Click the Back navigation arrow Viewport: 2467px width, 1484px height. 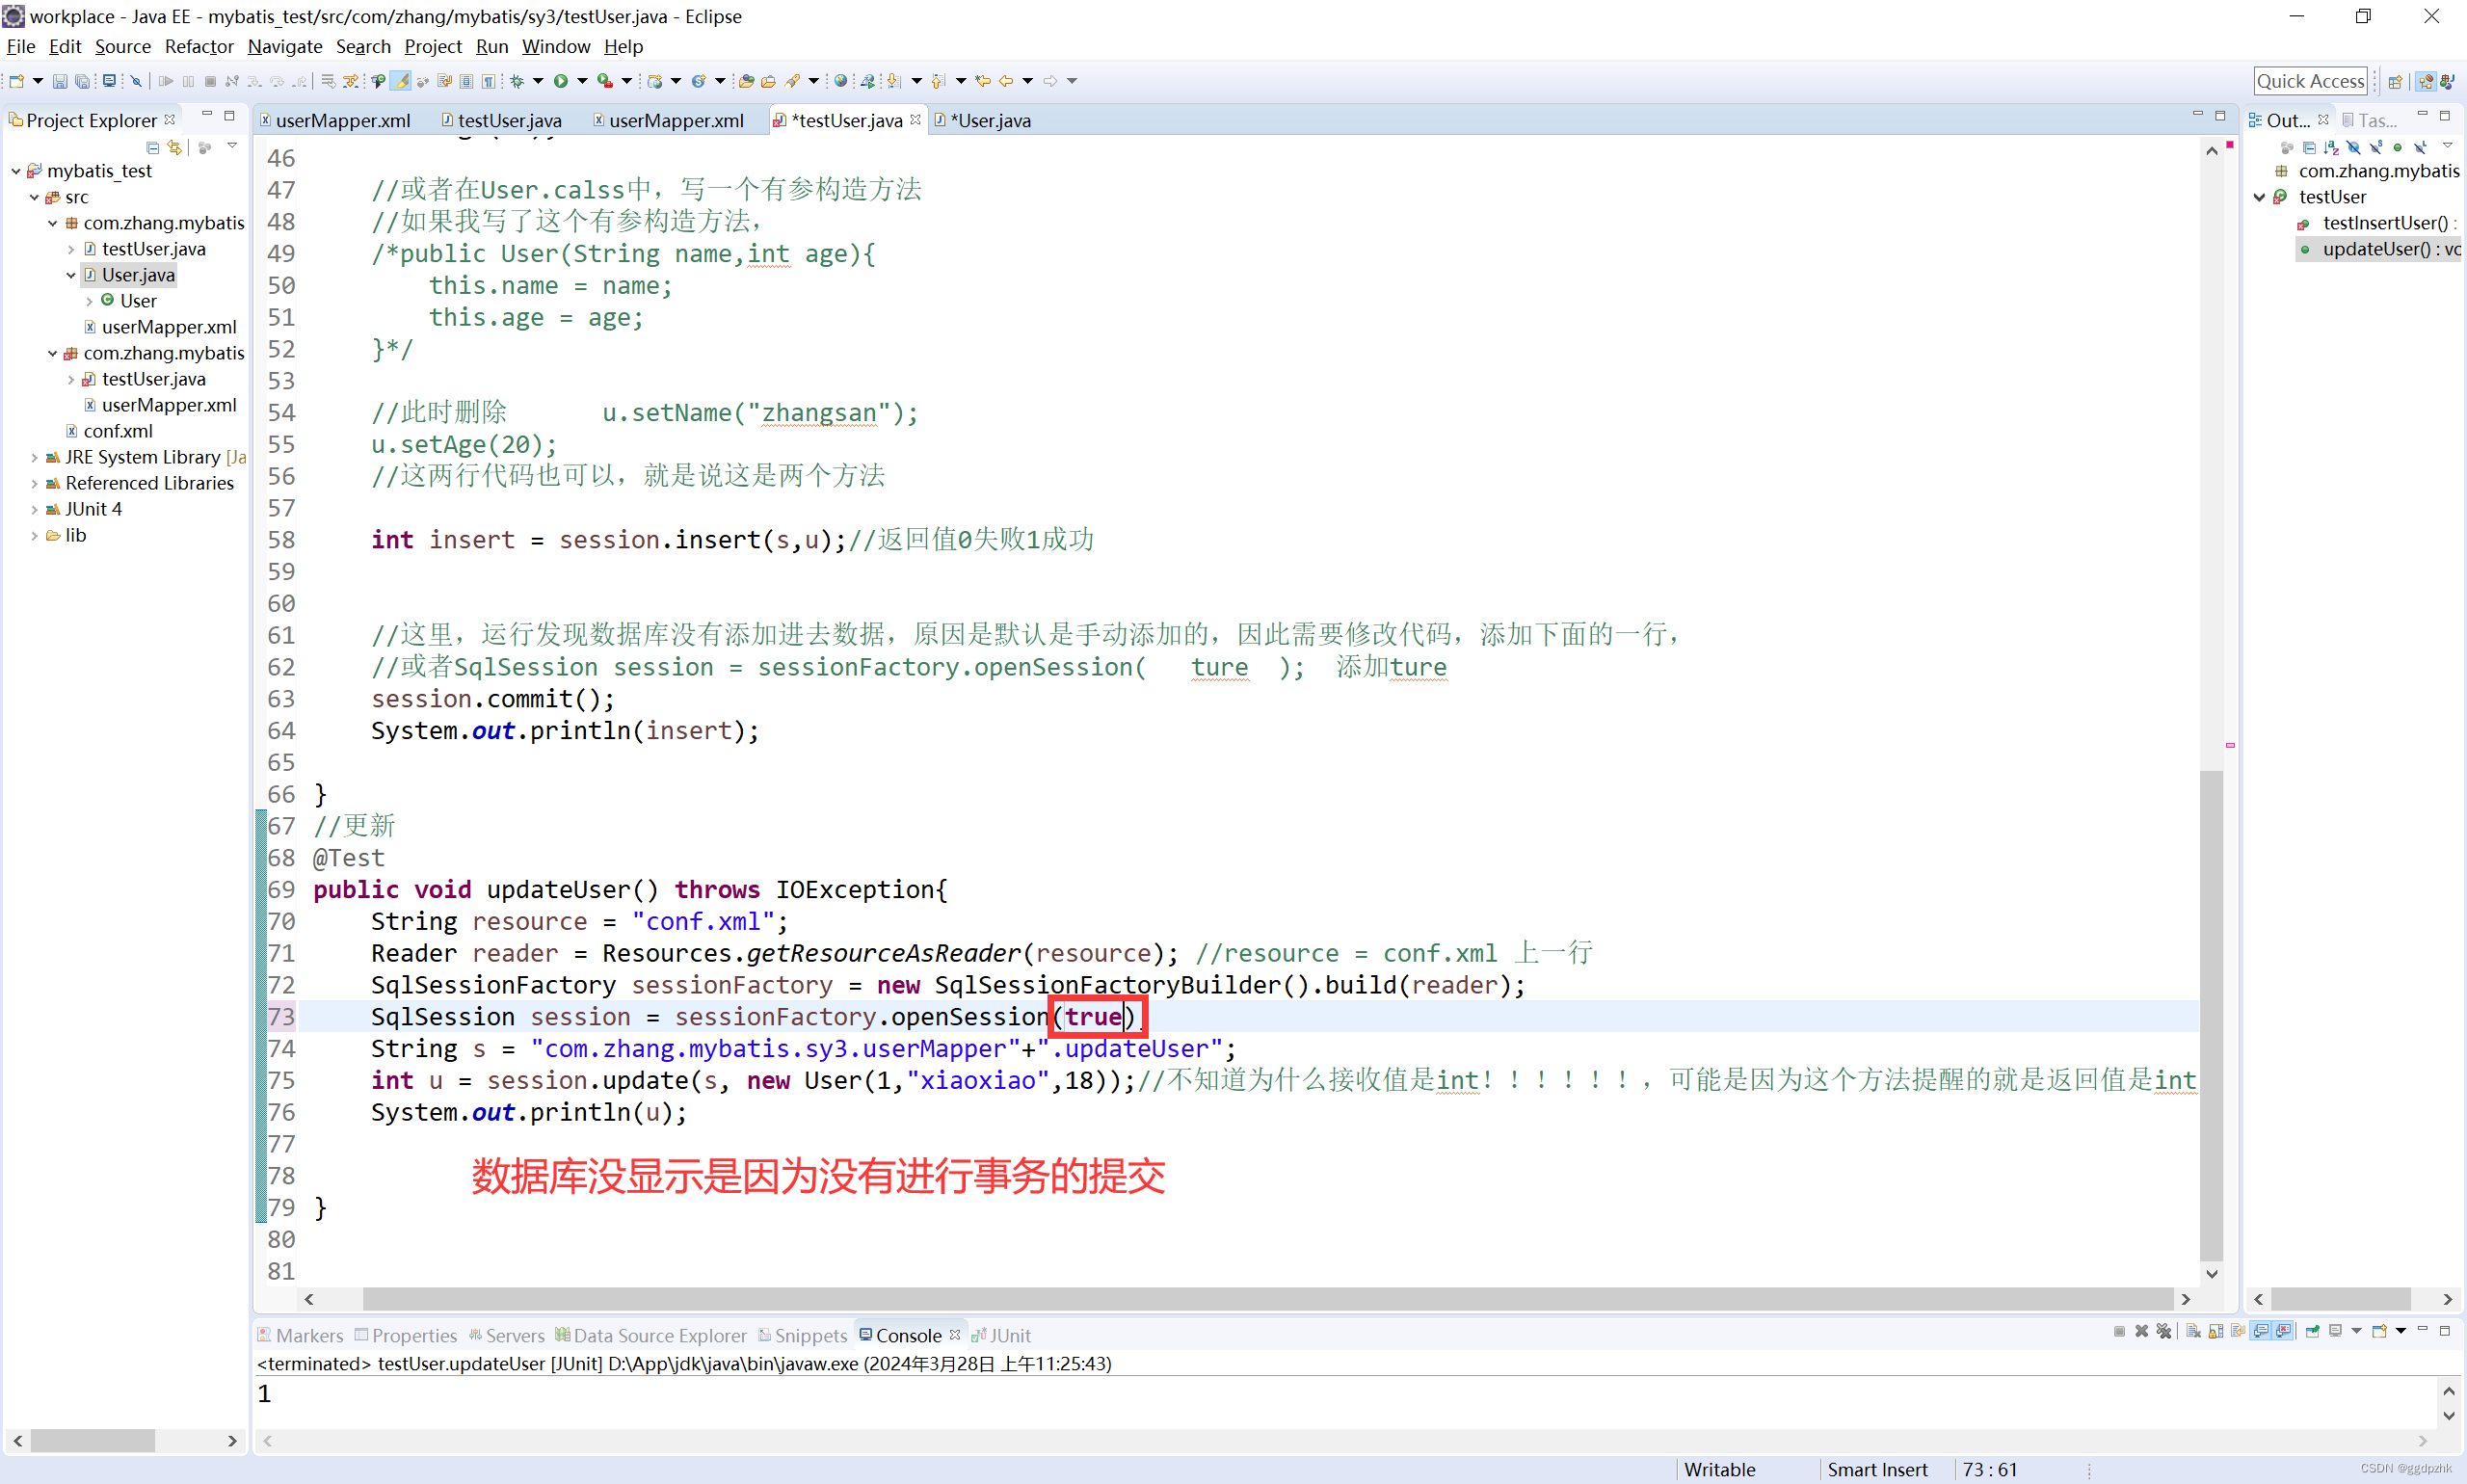tap(1006, 81)
